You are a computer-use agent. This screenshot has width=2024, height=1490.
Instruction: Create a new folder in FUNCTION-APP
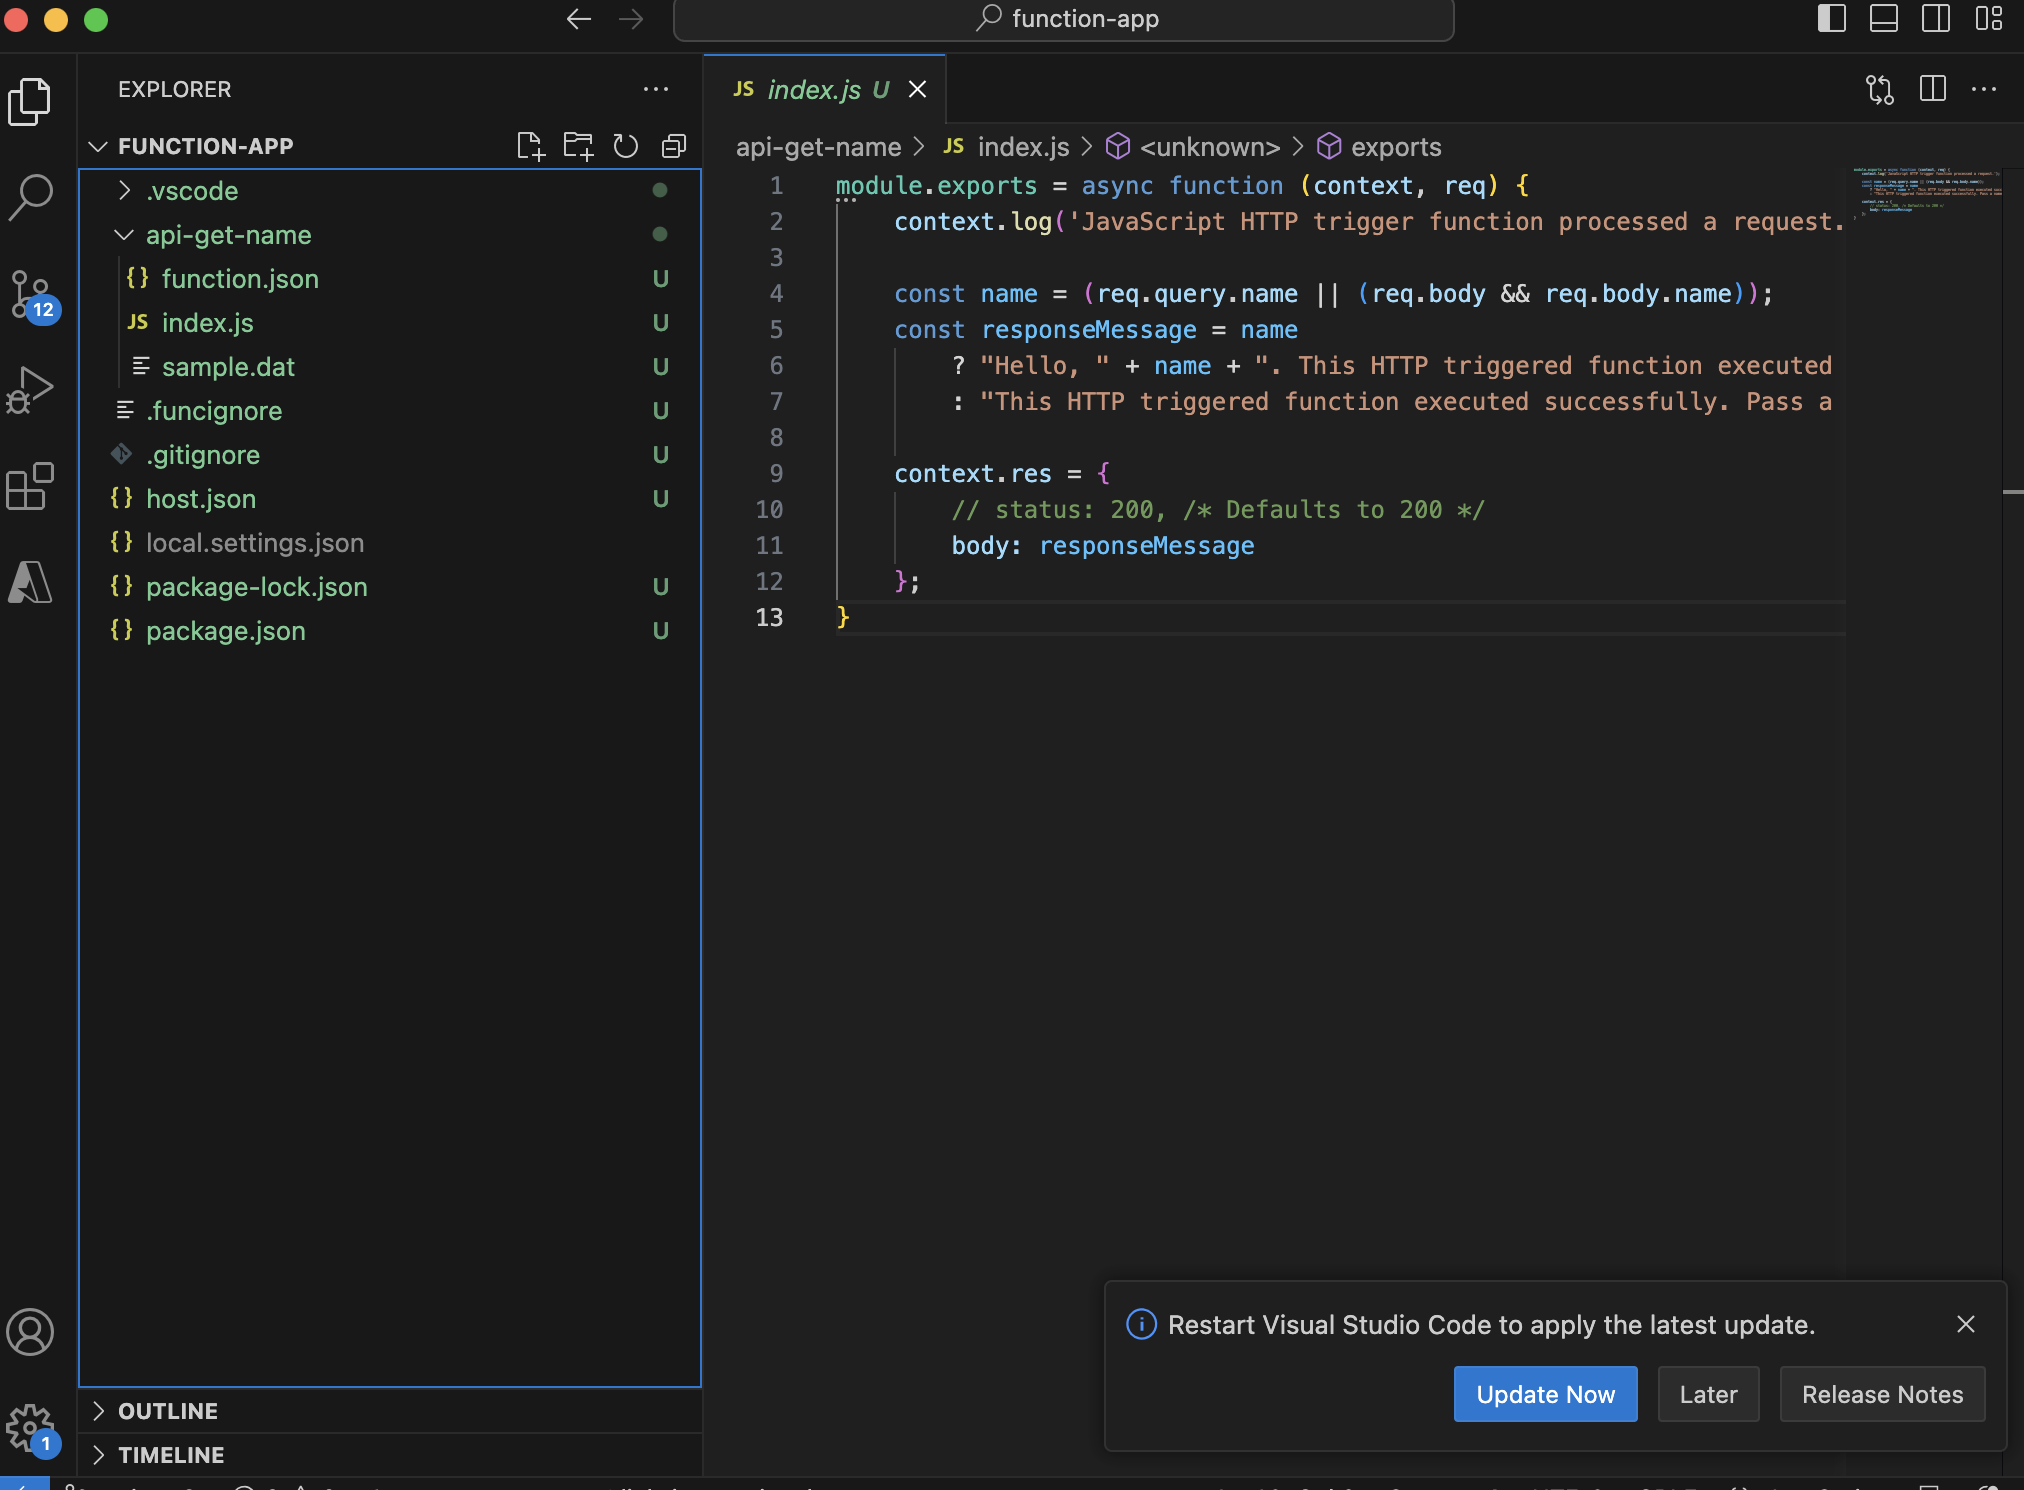point(578,146)
